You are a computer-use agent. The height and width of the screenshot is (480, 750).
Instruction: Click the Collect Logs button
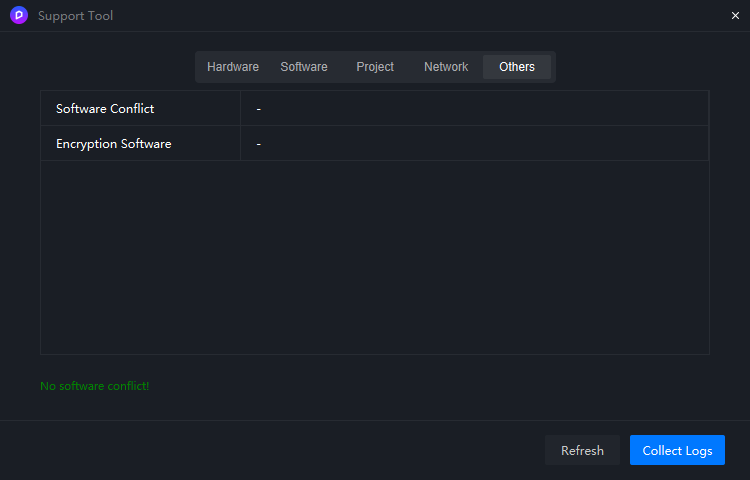point(677,450)
